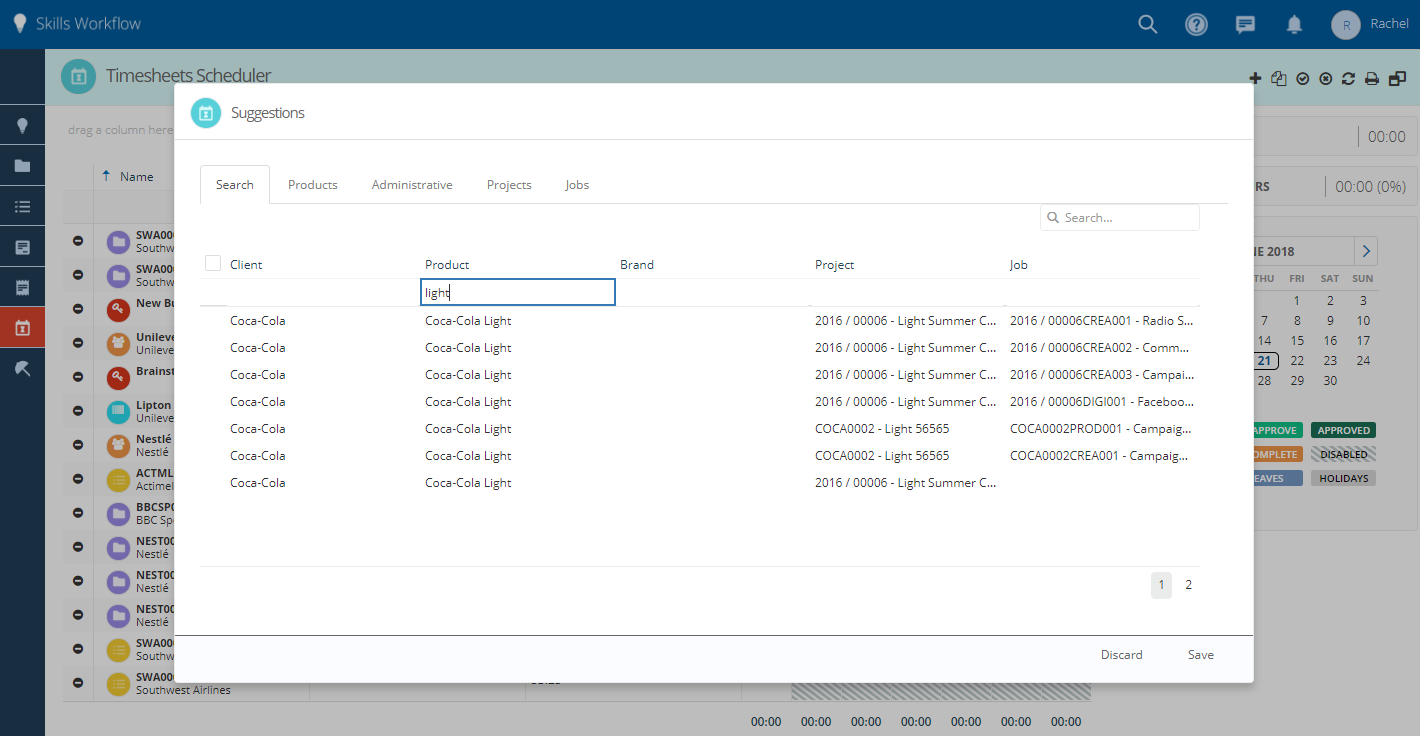
Task: Switch to the Jobs tab
Action: tap(577, 185)
